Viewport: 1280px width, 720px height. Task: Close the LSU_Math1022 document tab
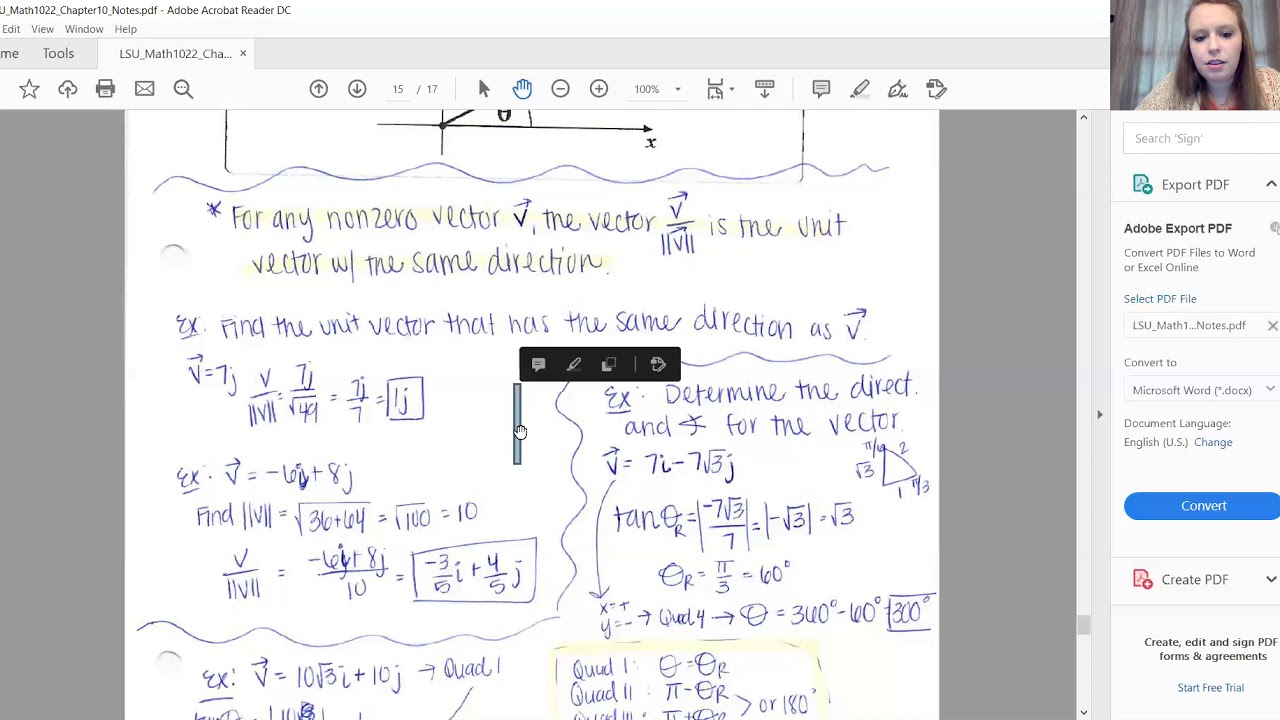(243, 54)
